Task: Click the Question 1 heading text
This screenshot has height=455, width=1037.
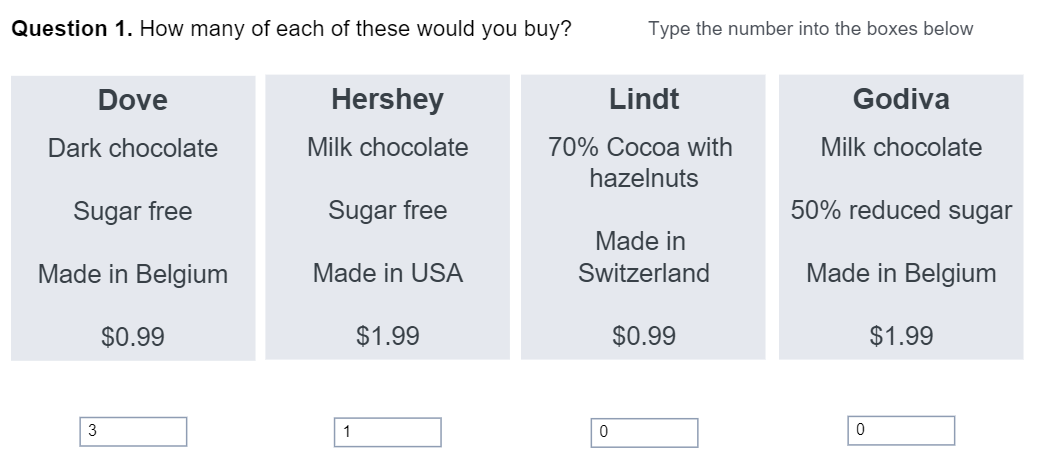Action: pos(291,29)
